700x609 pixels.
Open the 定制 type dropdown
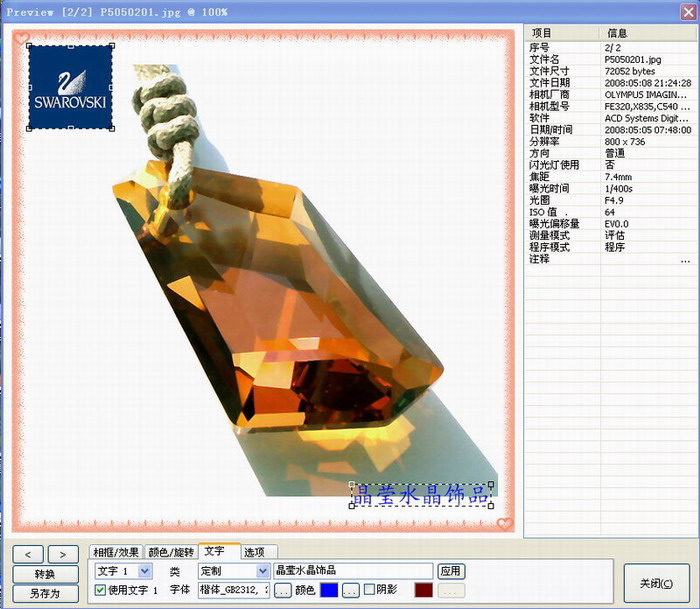263,571
